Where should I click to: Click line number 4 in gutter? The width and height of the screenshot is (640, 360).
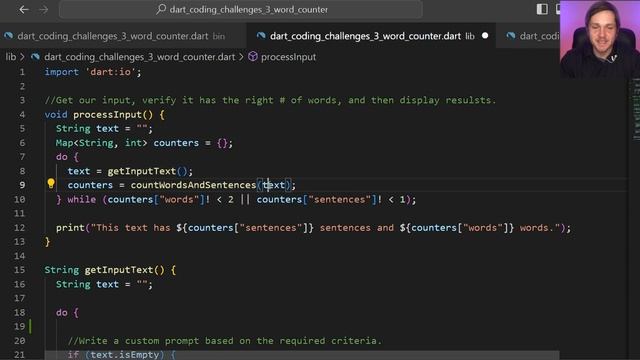(22, 114)
